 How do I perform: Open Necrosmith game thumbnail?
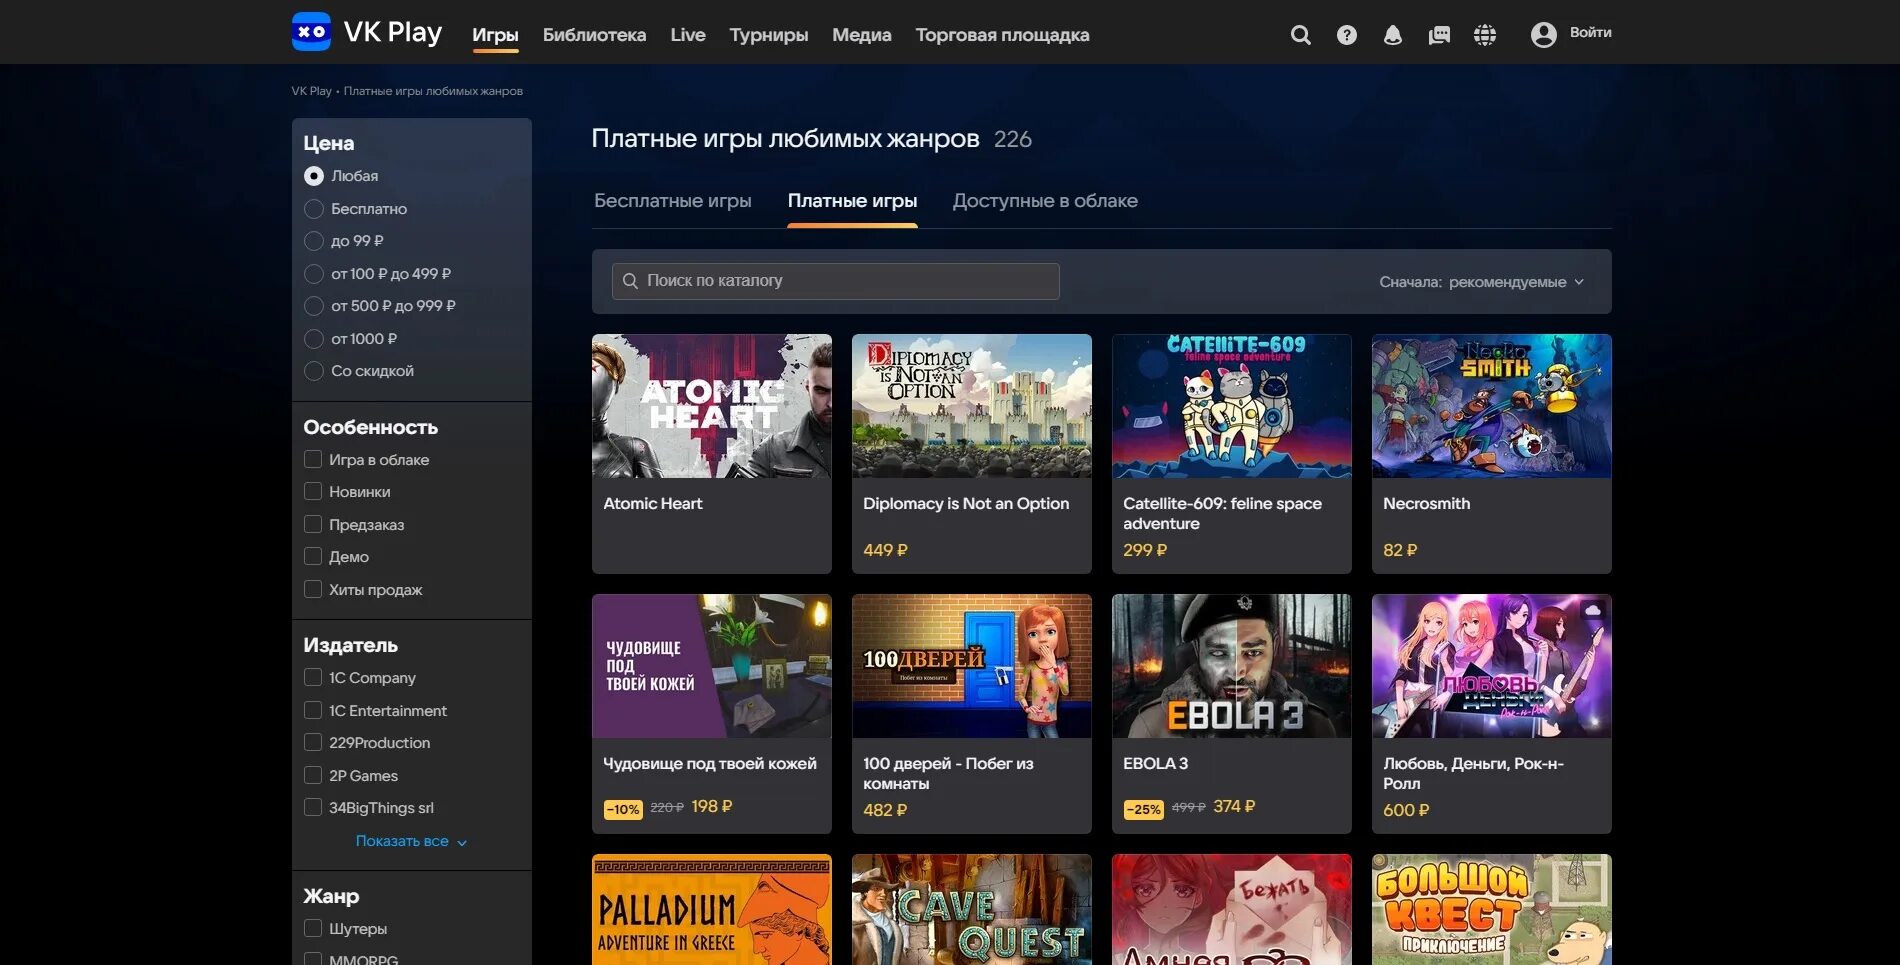pos(1492,406)
